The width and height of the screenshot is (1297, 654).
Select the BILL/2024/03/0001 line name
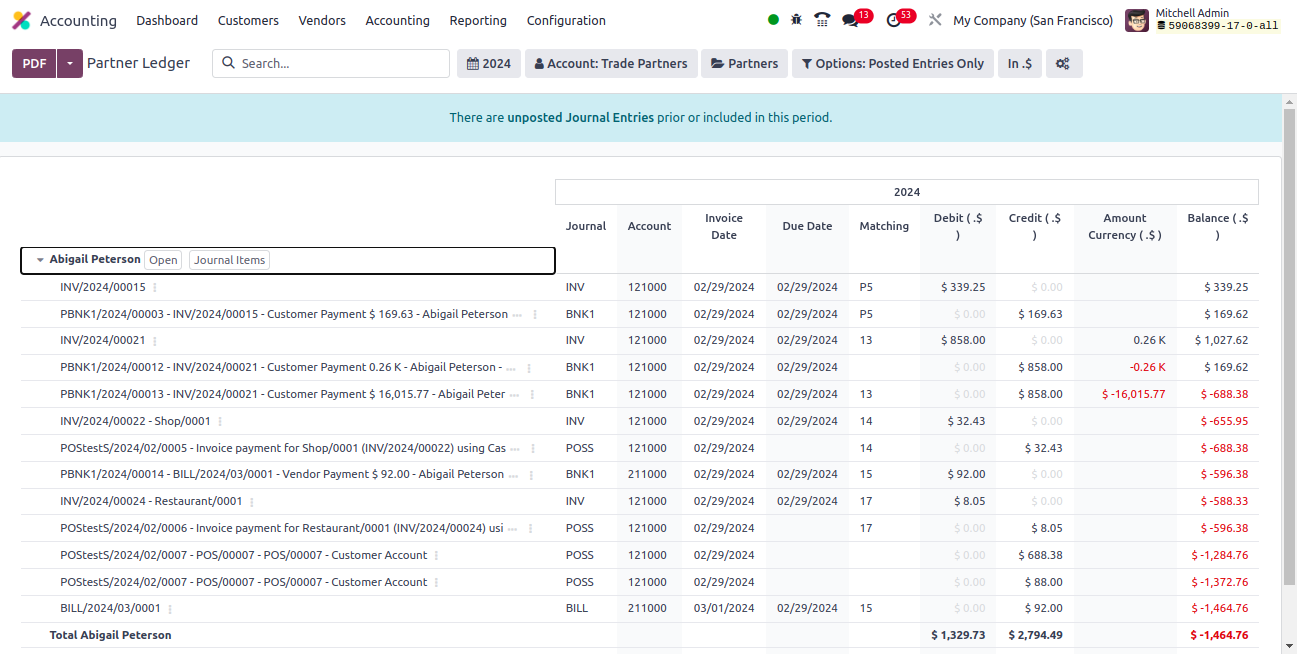tap(110, 608)
